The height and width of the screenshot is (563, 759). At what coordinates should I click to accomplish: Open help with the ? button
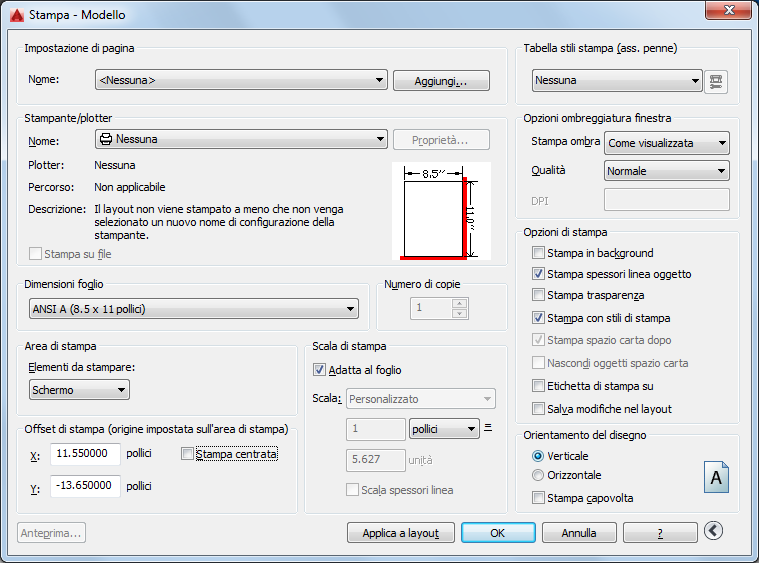tap(660, 533)
